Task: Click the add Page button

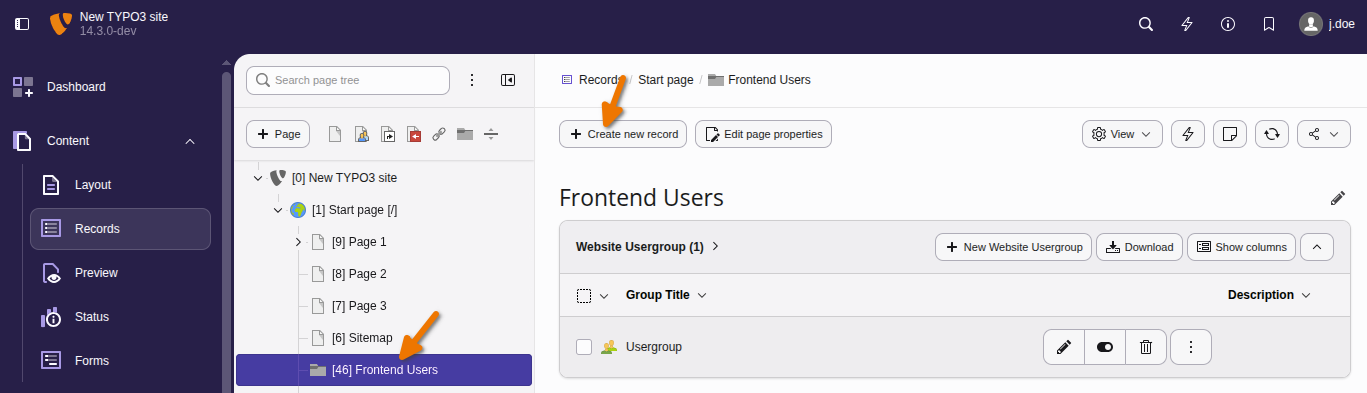Action: (278, 134)
